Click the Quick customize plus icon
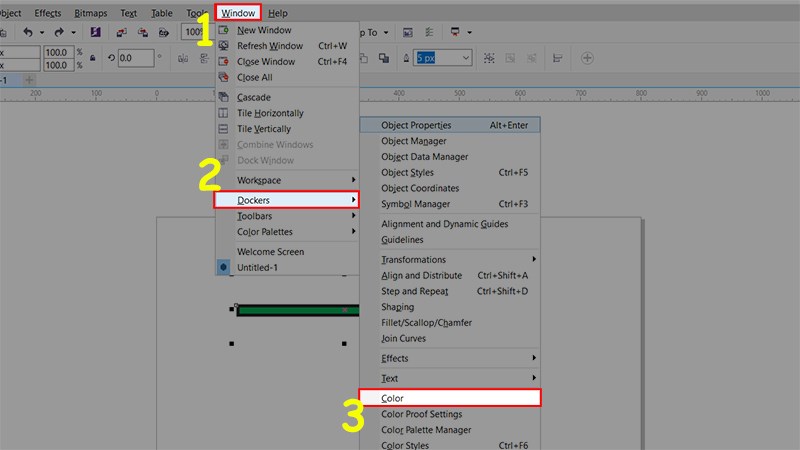Screen dimensions: 800x450 pyautogui.click(x=587, y=58)
